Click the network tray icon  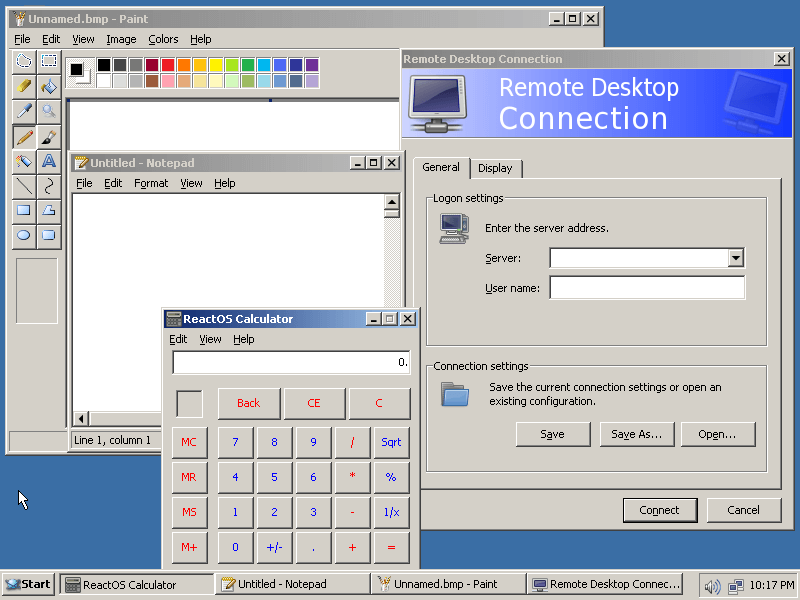735,586
